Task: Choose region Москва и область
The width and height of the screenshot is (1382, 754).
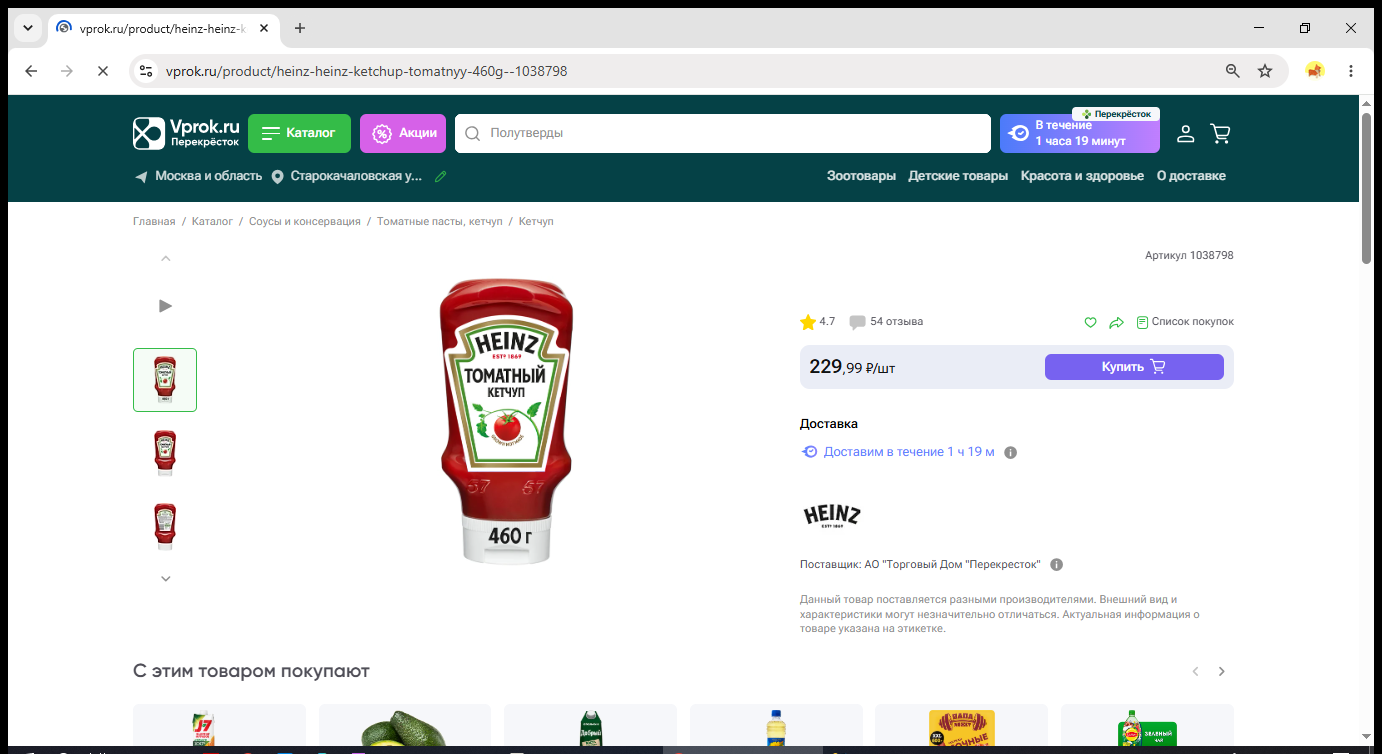Action: coord(198,176)
